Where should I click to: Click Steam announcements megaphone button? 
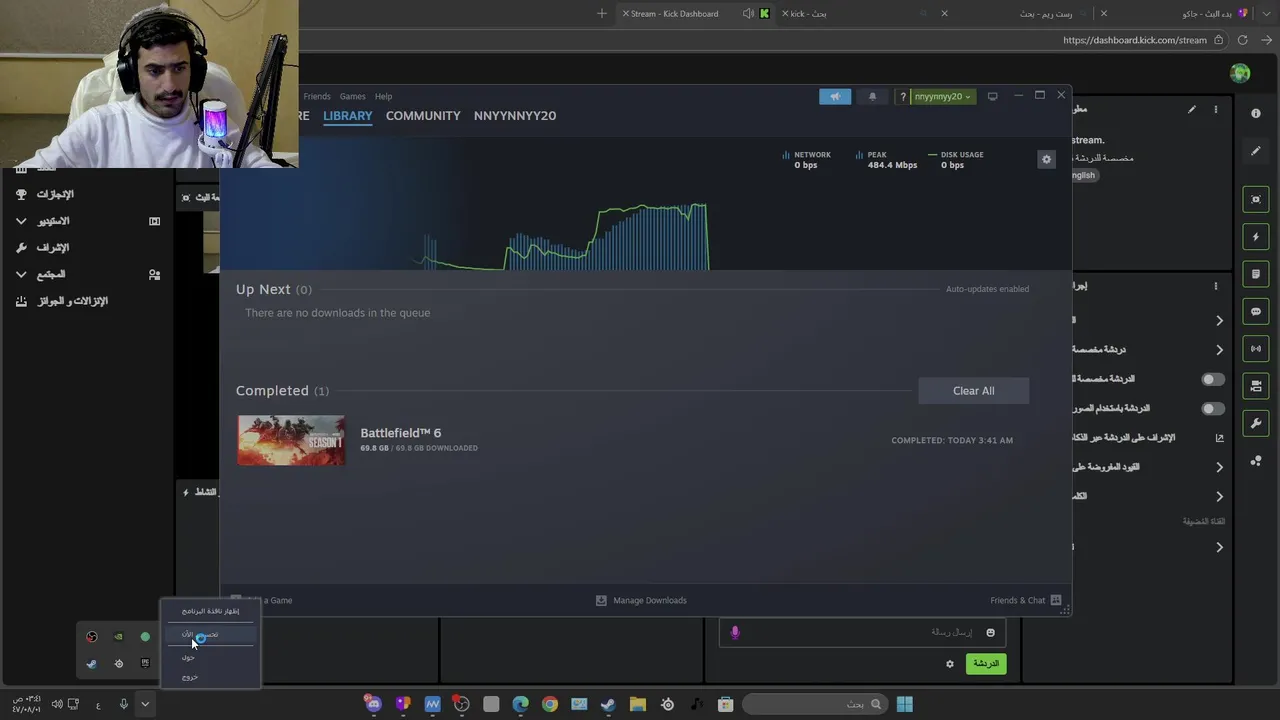tap(835, 96)
